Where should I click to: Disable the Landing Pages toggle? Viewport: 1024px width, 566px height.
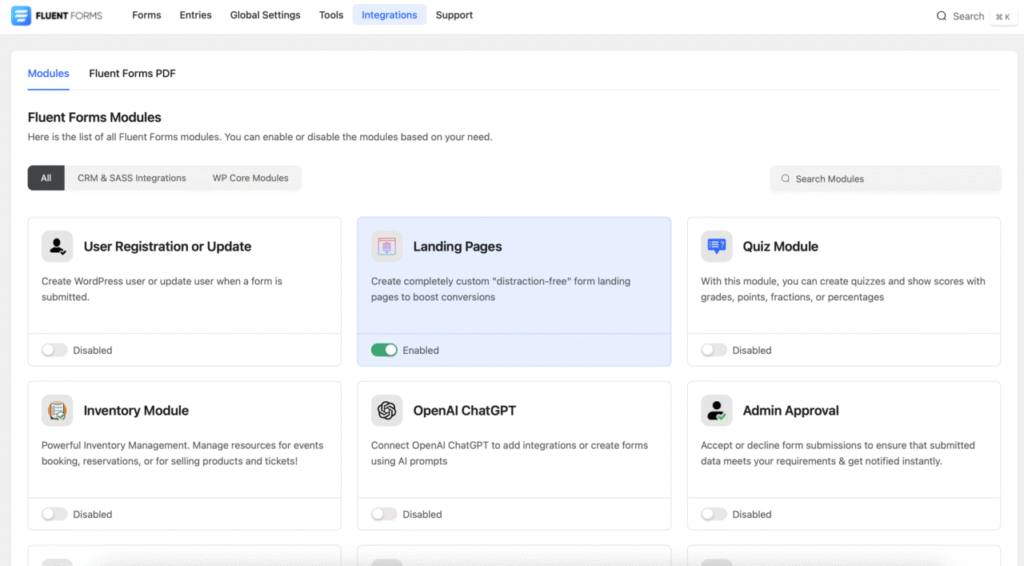[x=384, y=350]
